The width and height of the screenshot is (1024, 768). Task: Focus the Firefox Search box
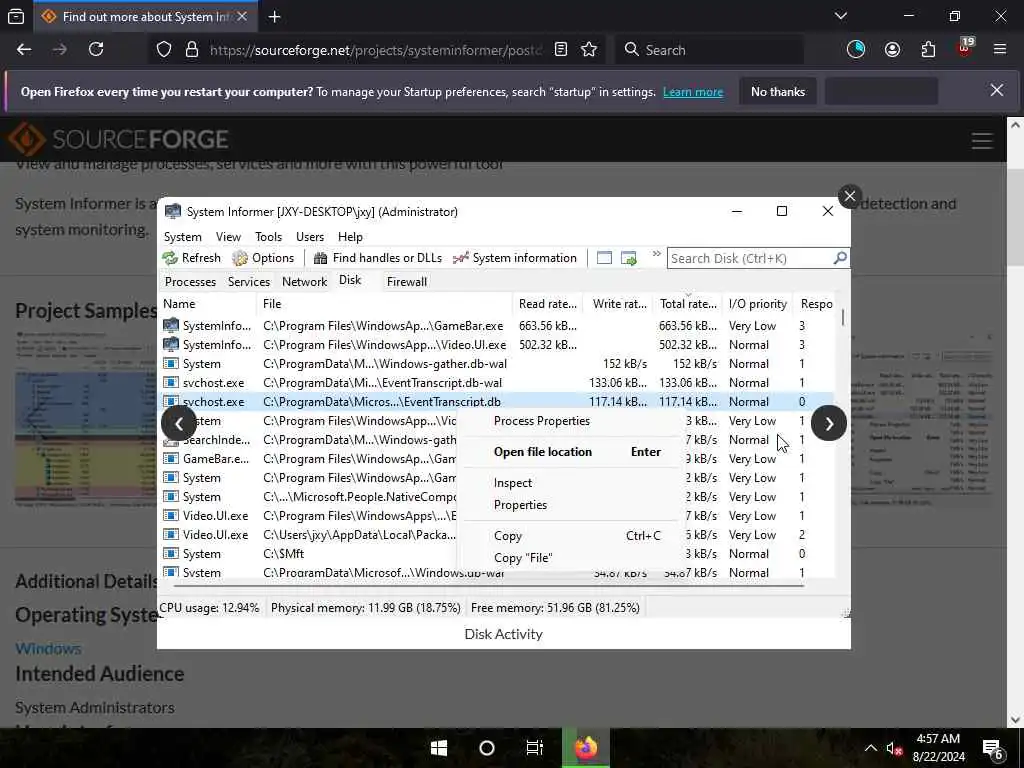709,50
